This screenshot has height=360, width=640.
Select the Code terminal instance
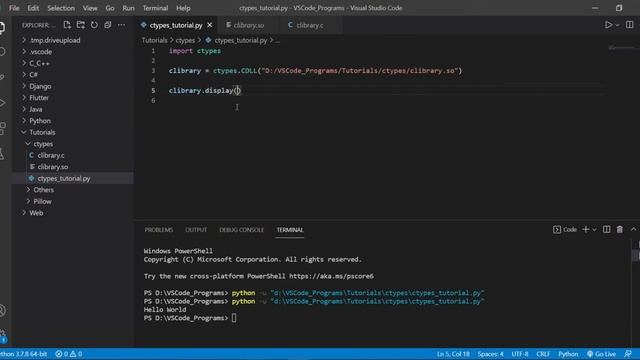pyautogui.click(x=565, y=230)
